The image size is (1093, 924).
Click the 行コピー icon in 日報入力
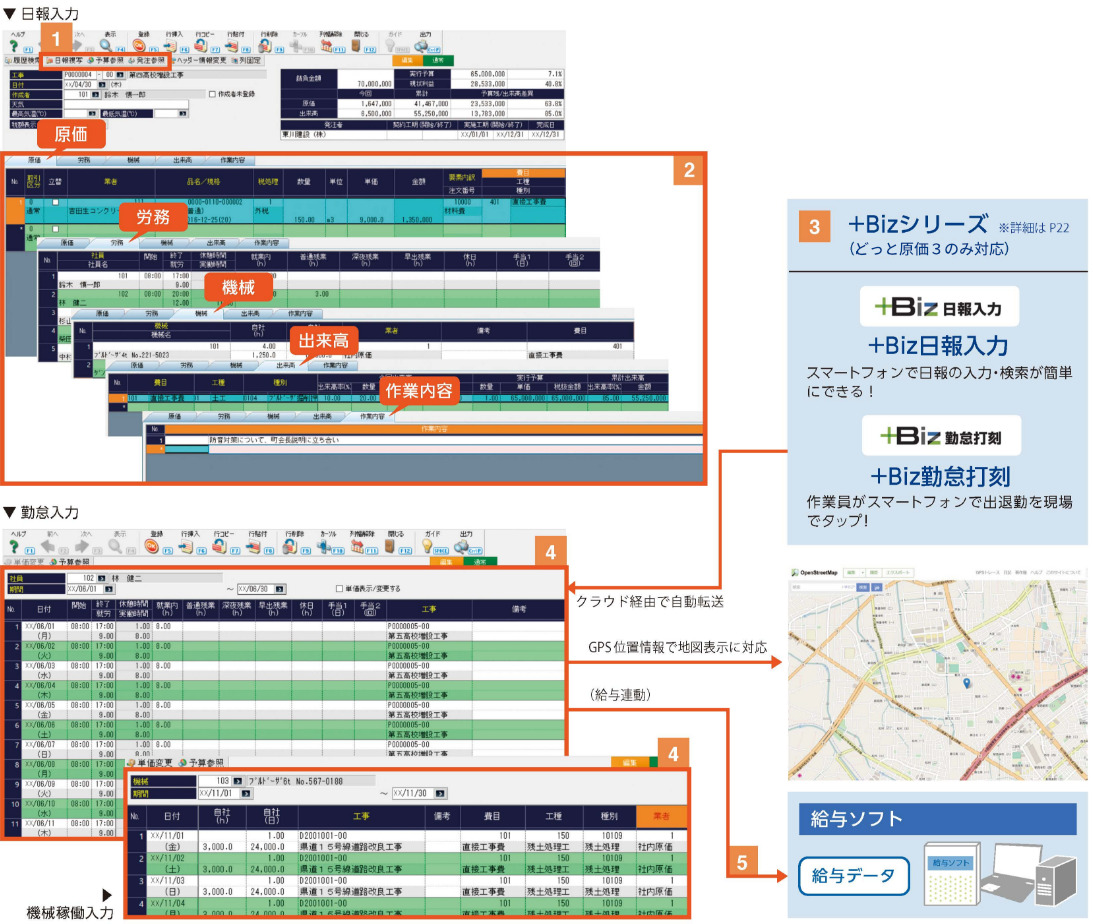coord(201,46)
